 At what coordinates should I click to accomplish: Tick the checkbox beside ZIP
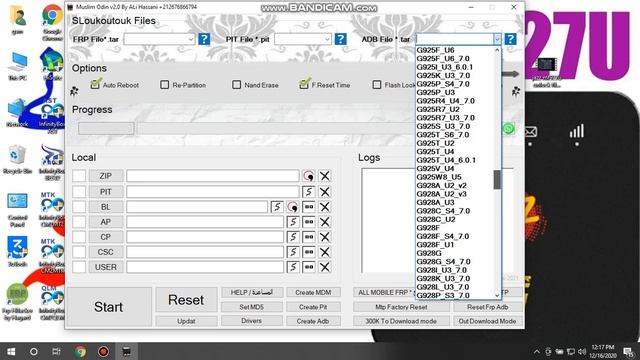79,176
